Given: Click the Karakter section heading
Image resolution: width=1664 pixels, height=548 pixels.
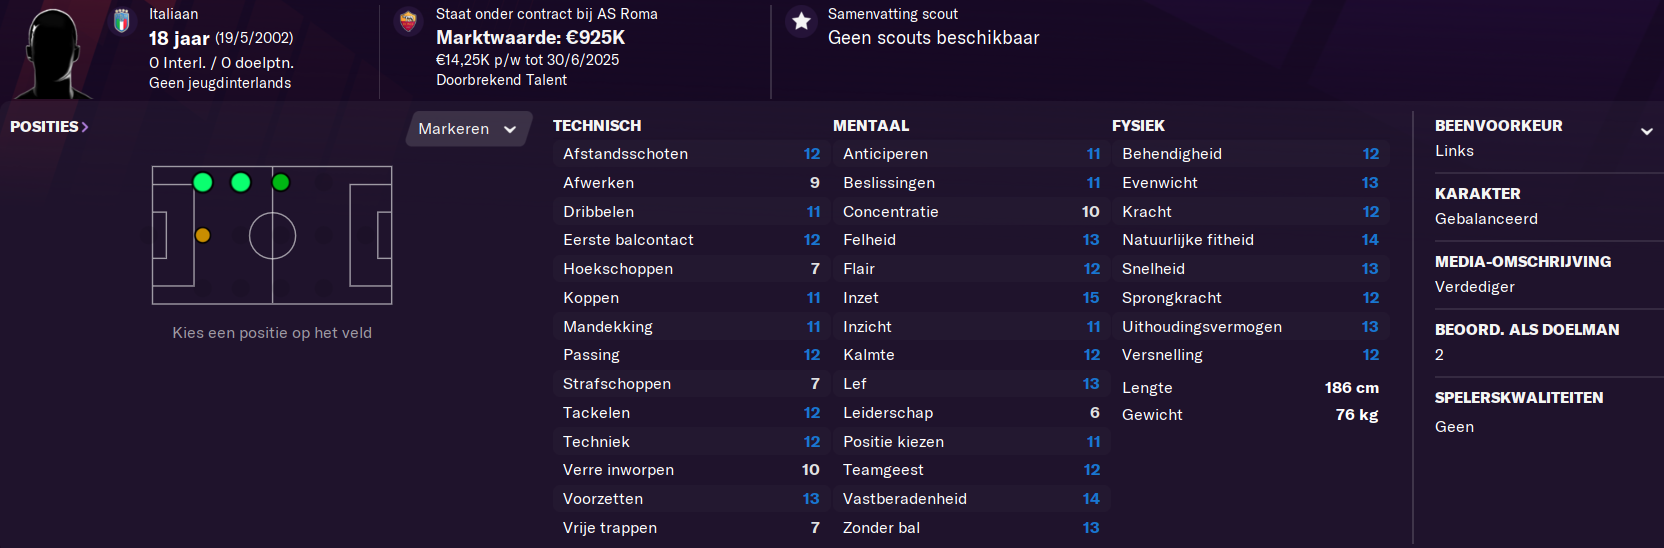Looking at the screenshot, I should [1477, 194].
